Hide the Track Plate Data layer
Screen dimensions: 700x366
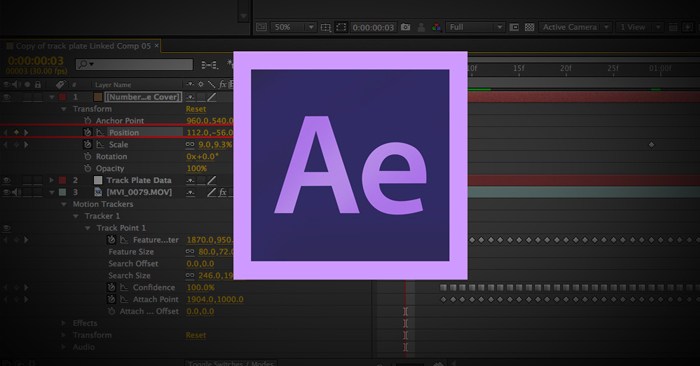click(7, 180)
